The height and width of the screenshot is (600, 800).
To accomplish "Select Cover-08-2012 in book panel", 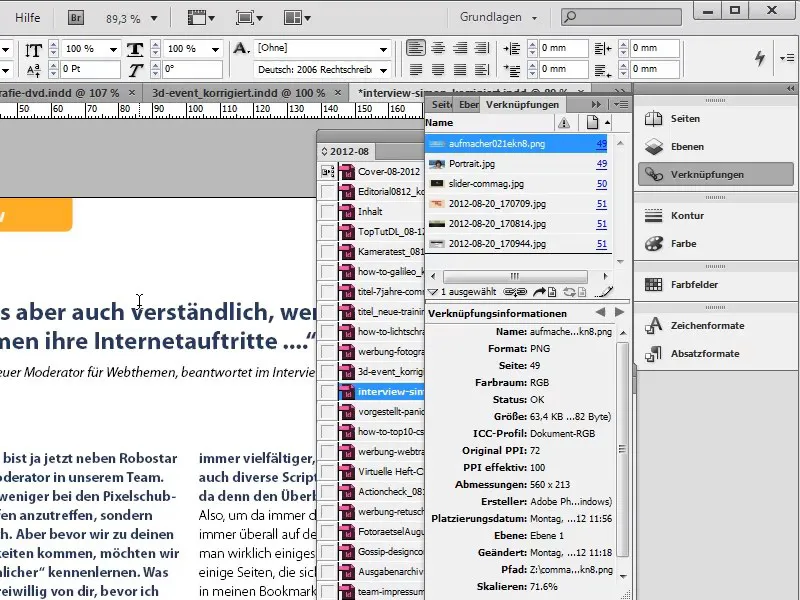I will click(x=381, y=172).
